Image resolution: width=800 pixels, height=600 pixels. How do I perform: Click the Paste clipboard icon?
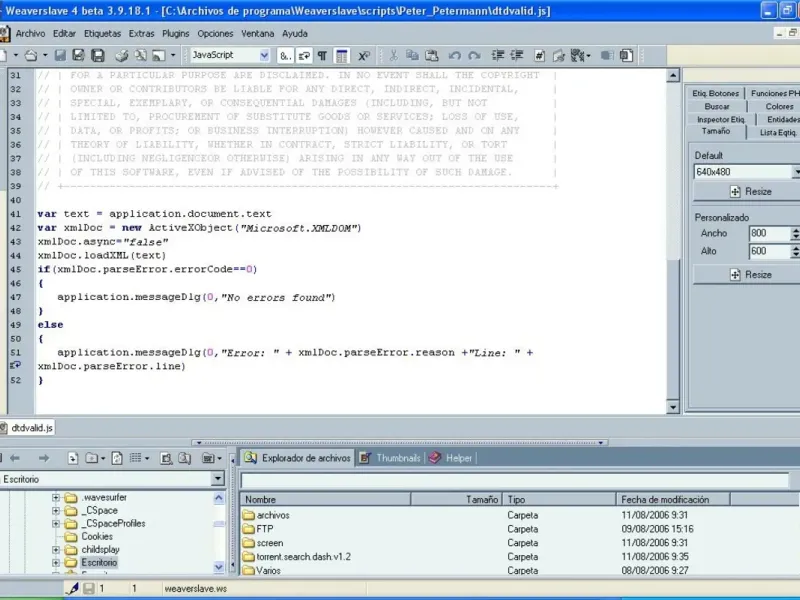pos(433,56)
